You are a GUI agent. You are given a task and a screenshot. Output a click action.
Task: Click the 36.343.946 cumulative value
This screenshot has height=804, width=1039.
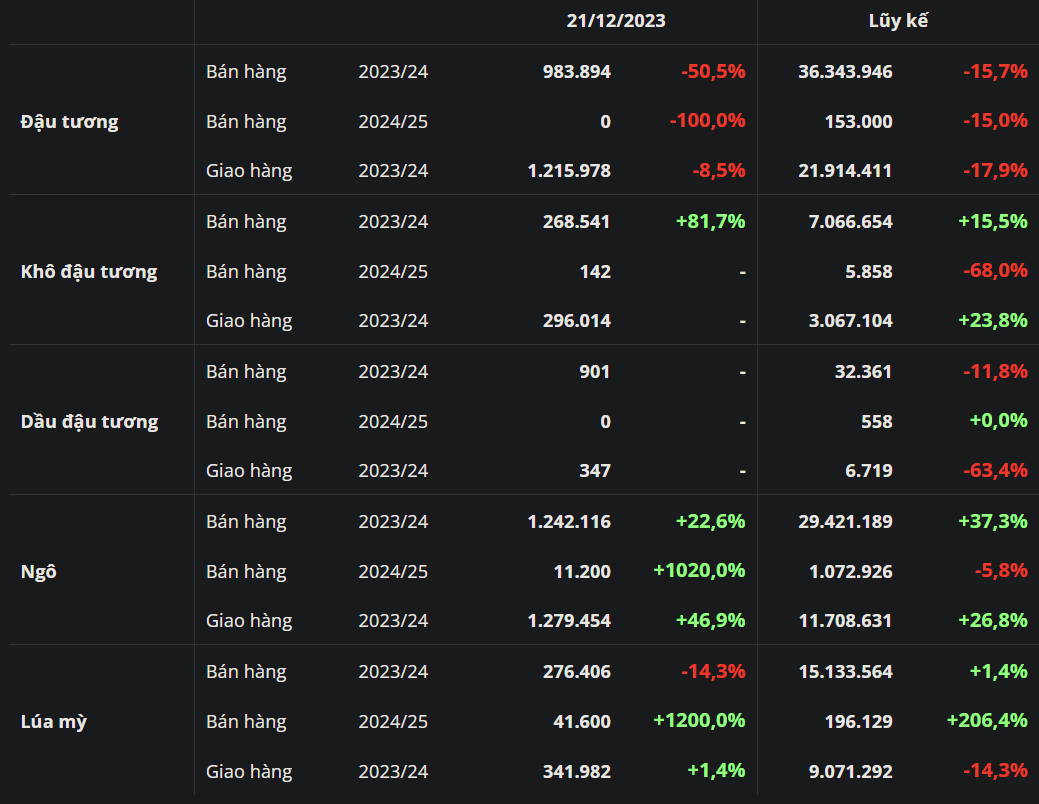(x=845, y=72)
